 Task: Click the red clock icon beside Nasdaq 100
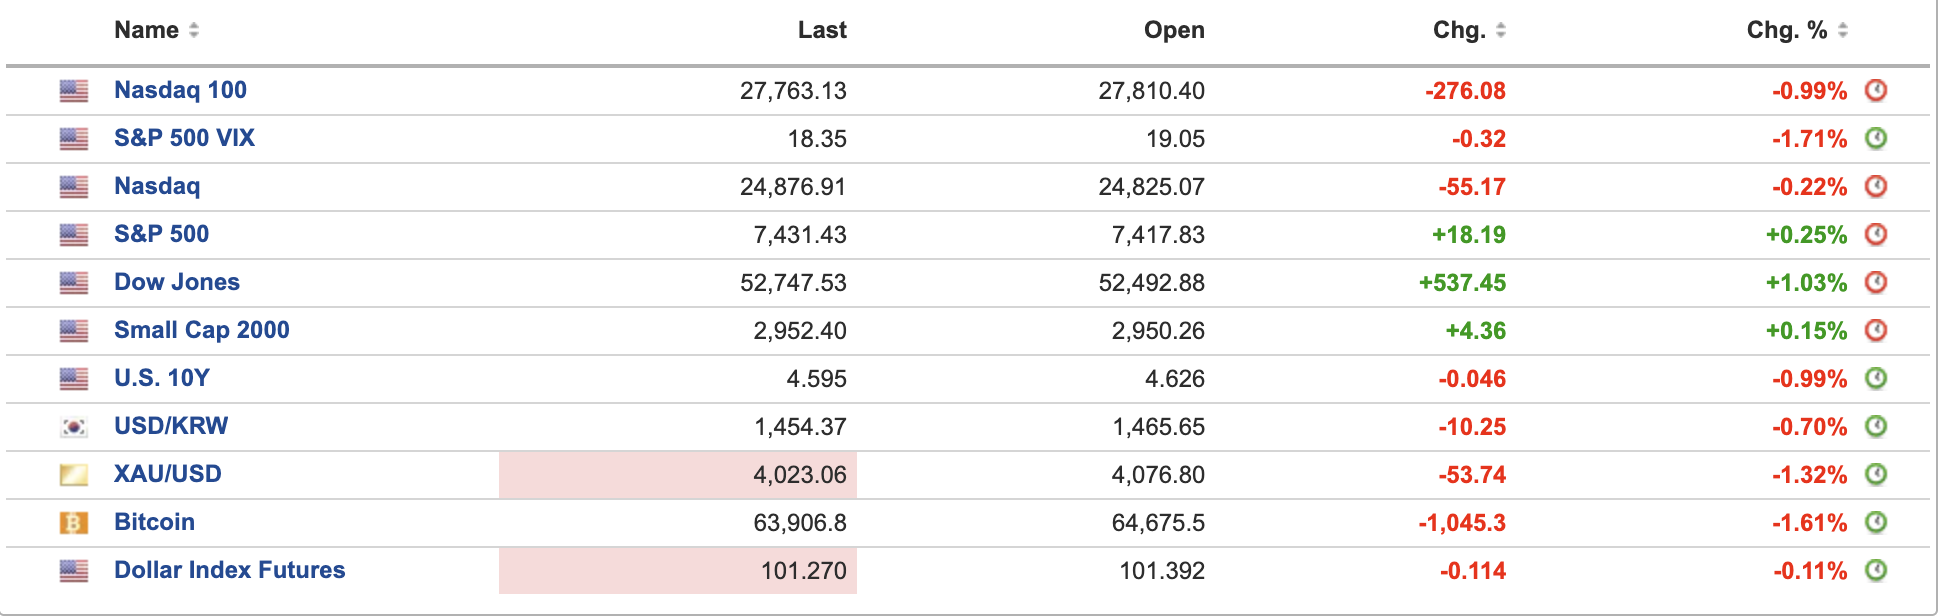click(1876, 91)
